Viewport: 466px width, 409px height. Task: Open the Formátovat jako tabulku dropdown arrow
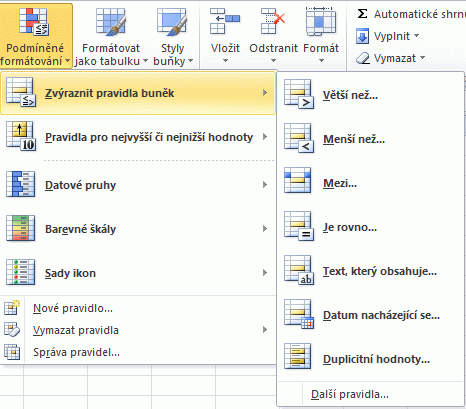coord(145,61)
